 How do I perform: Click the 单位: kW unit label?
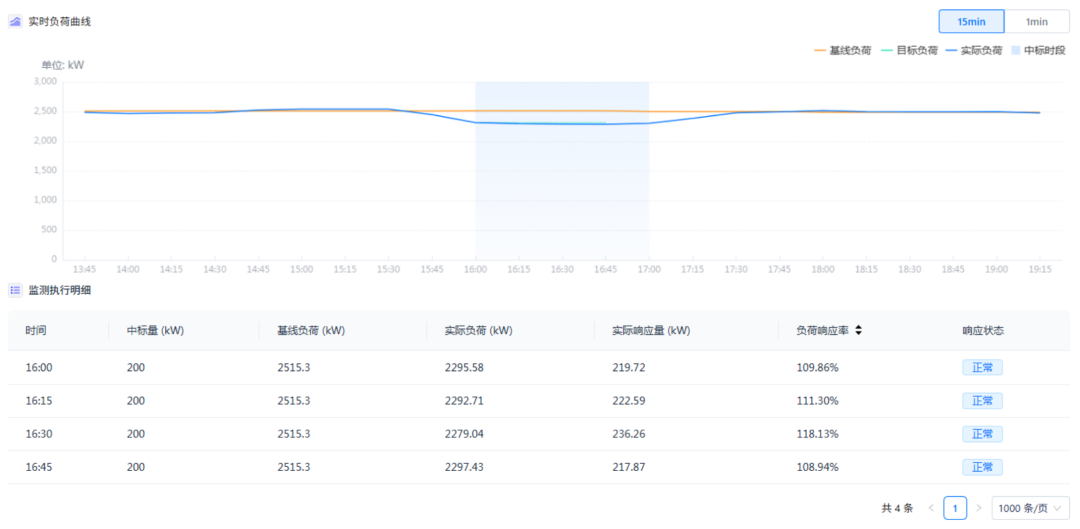coord(63,65)
